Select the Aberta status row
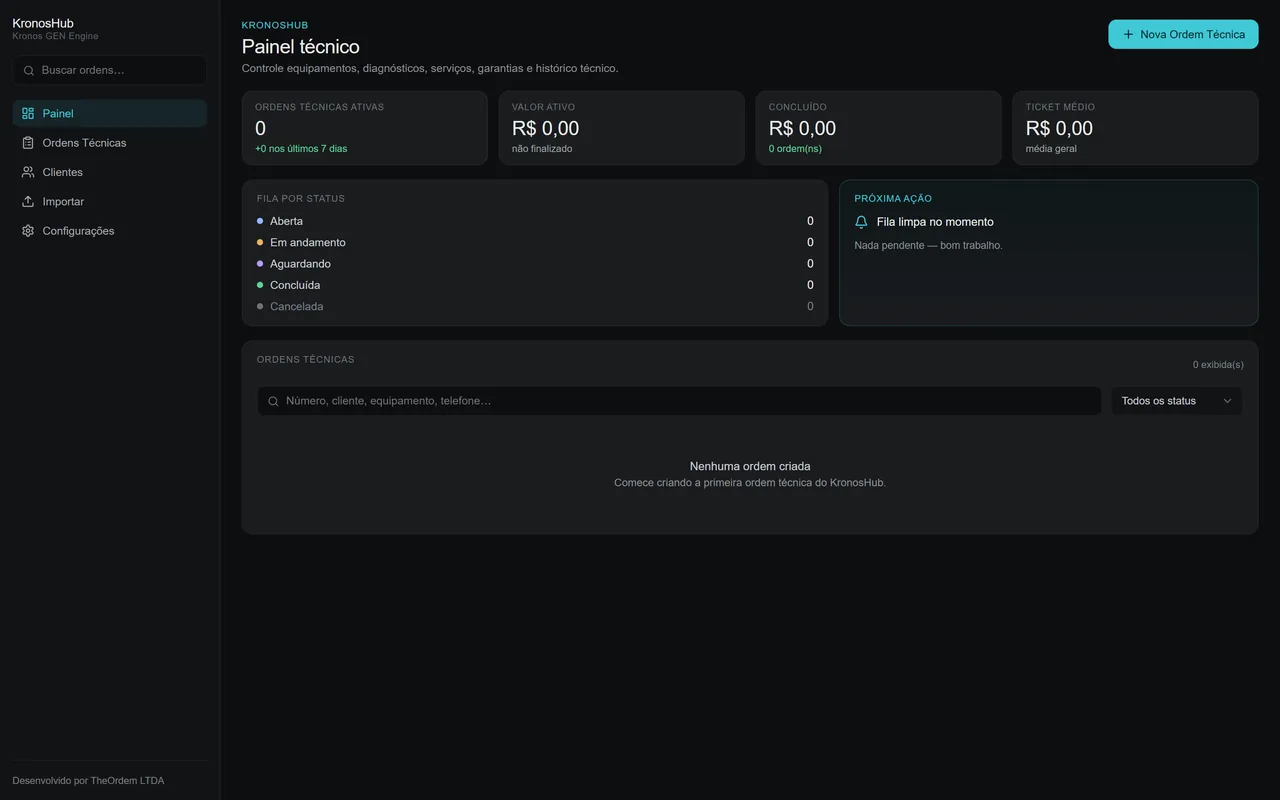Screen dimensions: 1280x800 tap(535, 221)
